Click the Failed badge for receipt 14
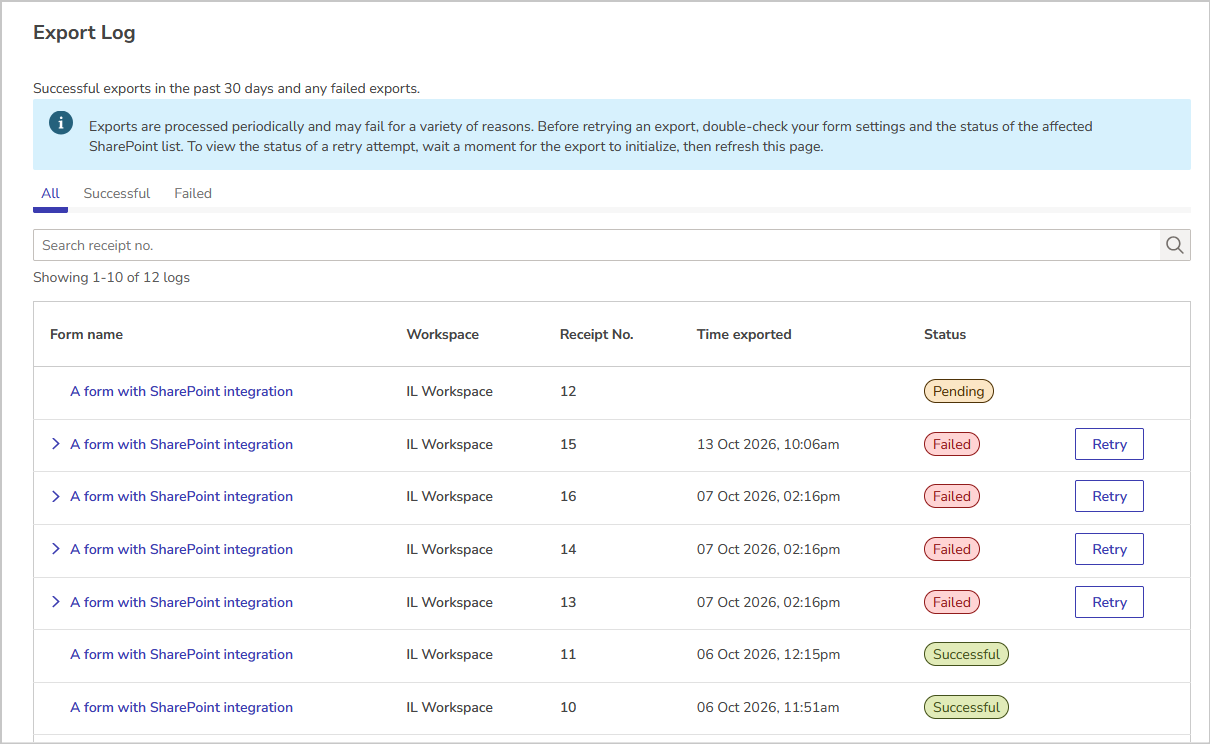 point(951,549)
